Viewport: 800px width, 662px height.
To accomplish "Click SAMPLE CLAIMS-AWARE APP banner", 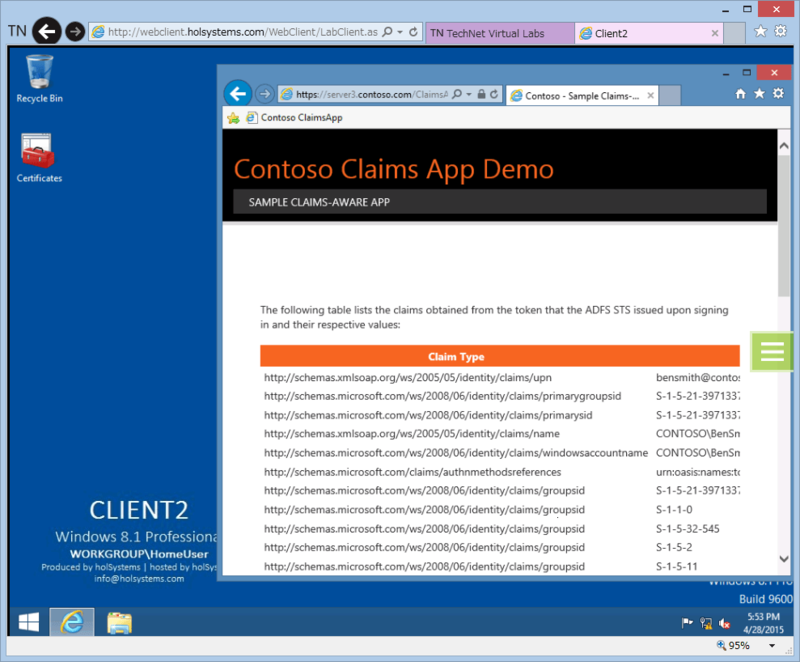I will 499,202.
